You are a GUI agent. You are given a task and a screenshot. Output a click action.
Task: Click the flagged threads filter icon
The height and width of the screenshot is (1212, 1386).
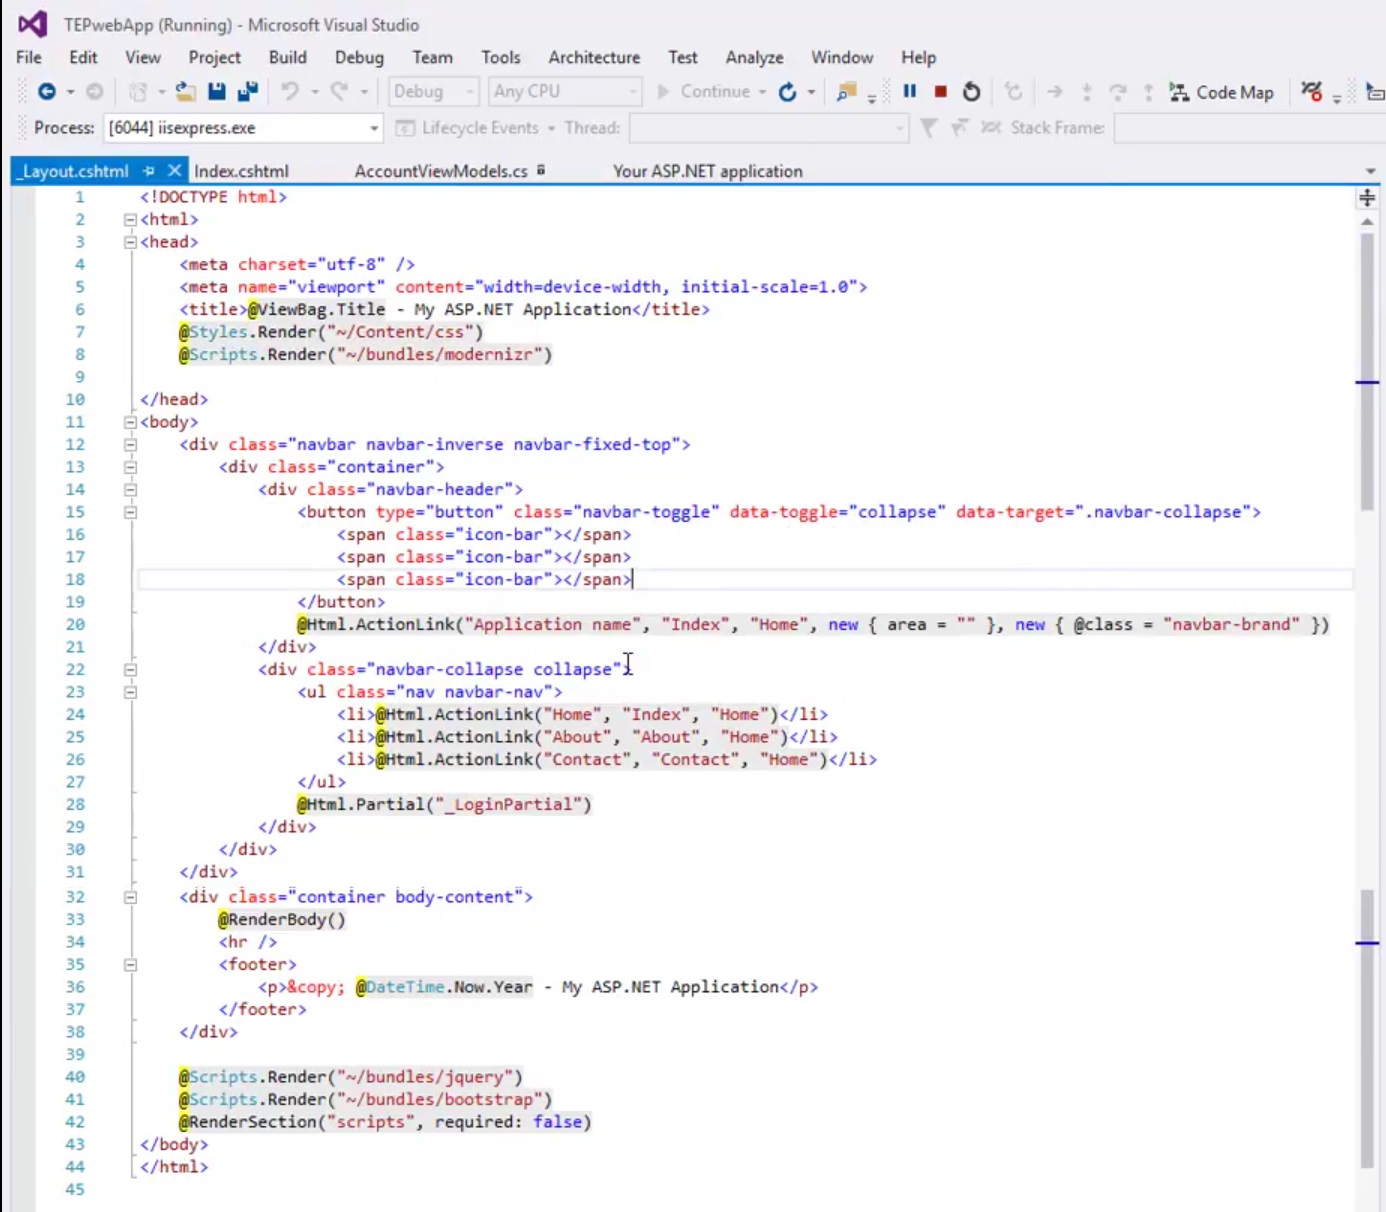point(959,128)
